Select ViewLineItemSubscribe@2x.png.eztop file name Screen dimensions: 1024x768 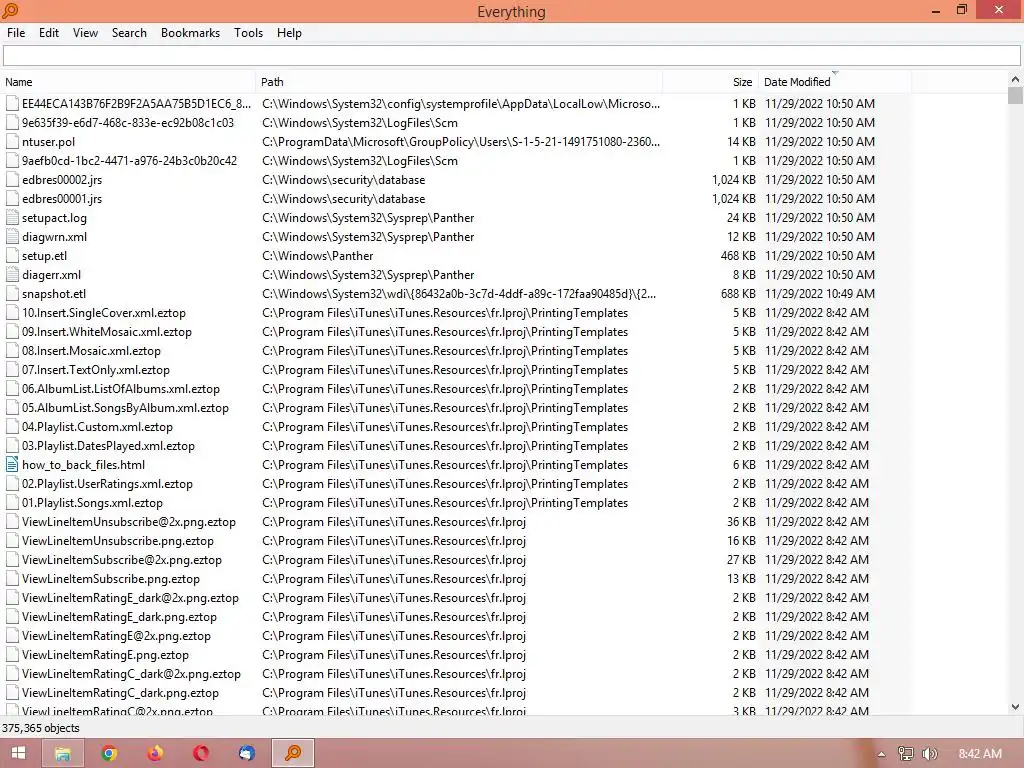[122, 560]
